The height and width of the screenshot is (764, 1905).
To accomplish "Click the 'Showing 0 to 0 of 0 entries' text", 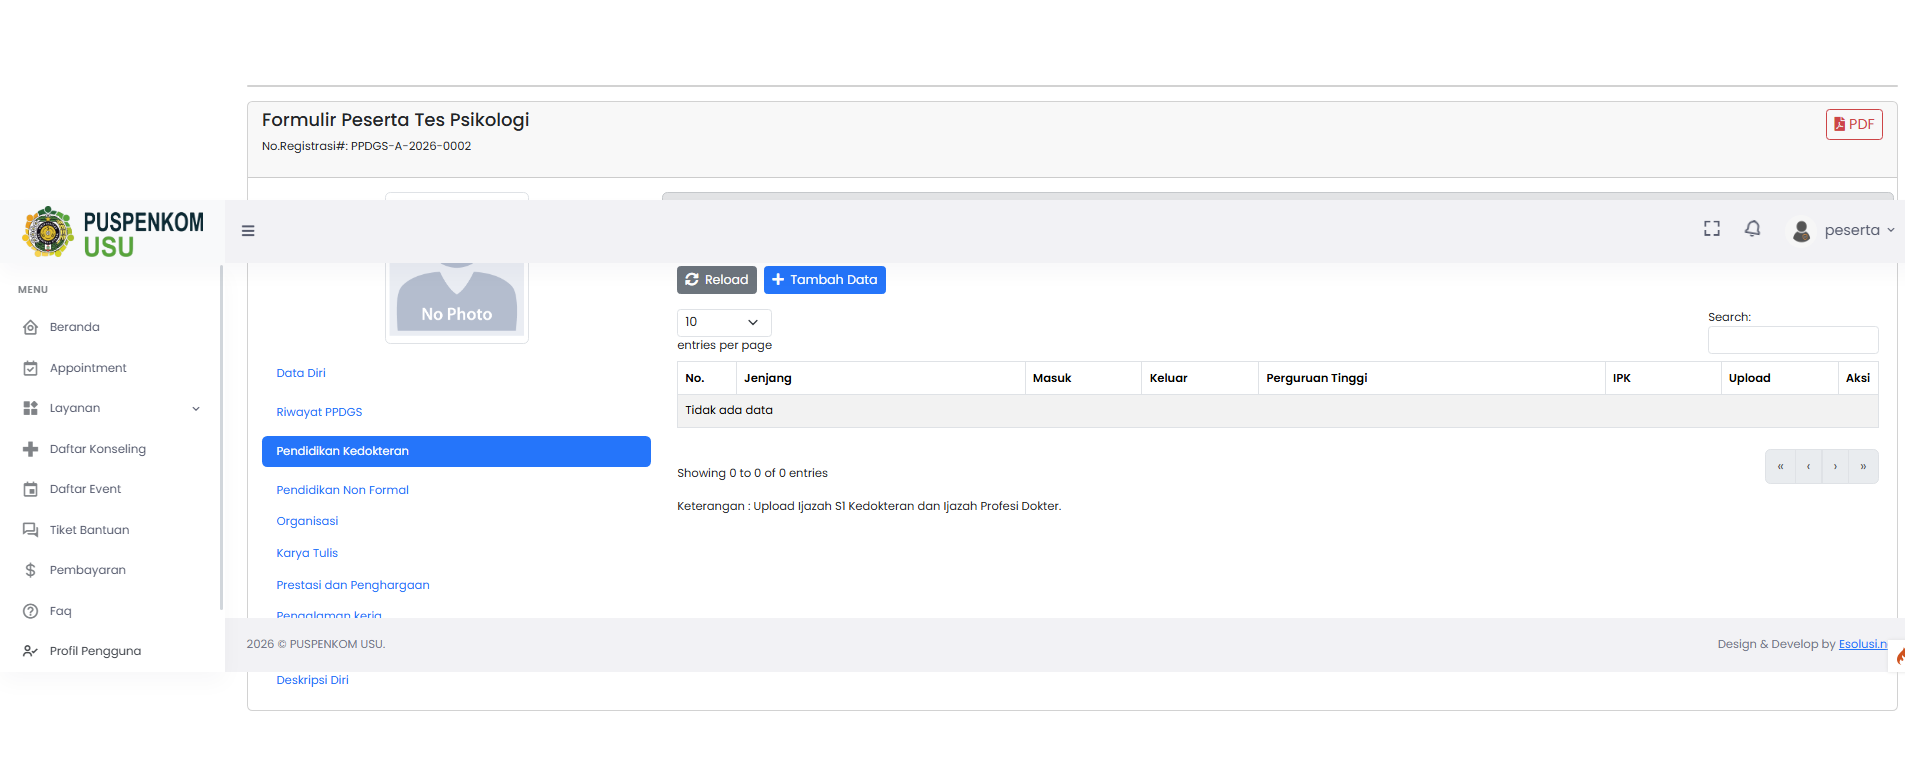I will [752, 473].
